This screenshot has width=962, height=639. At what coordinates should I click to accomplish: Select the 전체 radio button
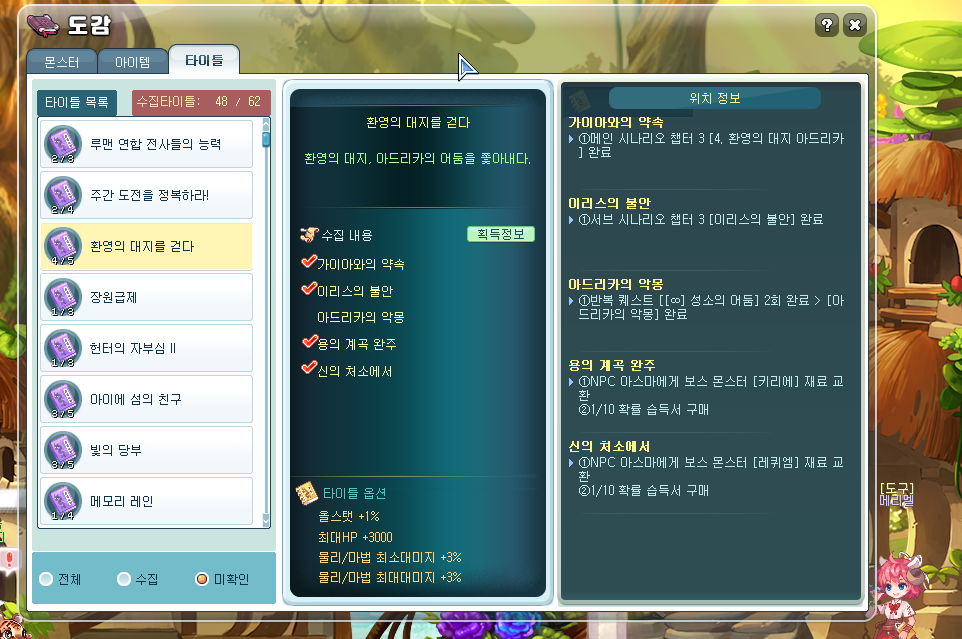tap(46, 579)
